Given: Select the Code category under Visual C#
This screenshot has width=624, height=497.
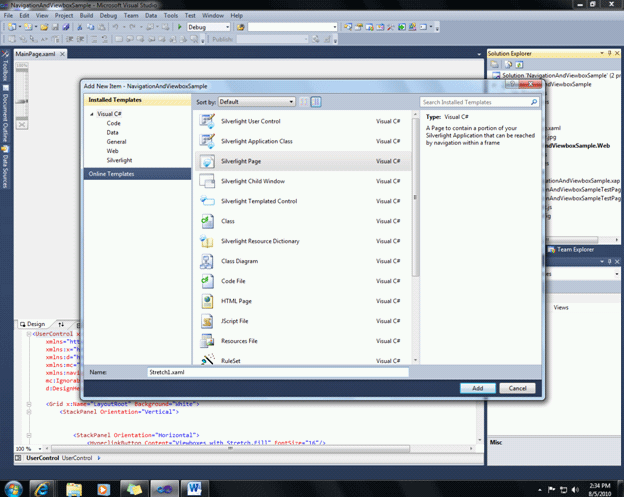Looking at the screenshot, I should click(x=113, y=123).
